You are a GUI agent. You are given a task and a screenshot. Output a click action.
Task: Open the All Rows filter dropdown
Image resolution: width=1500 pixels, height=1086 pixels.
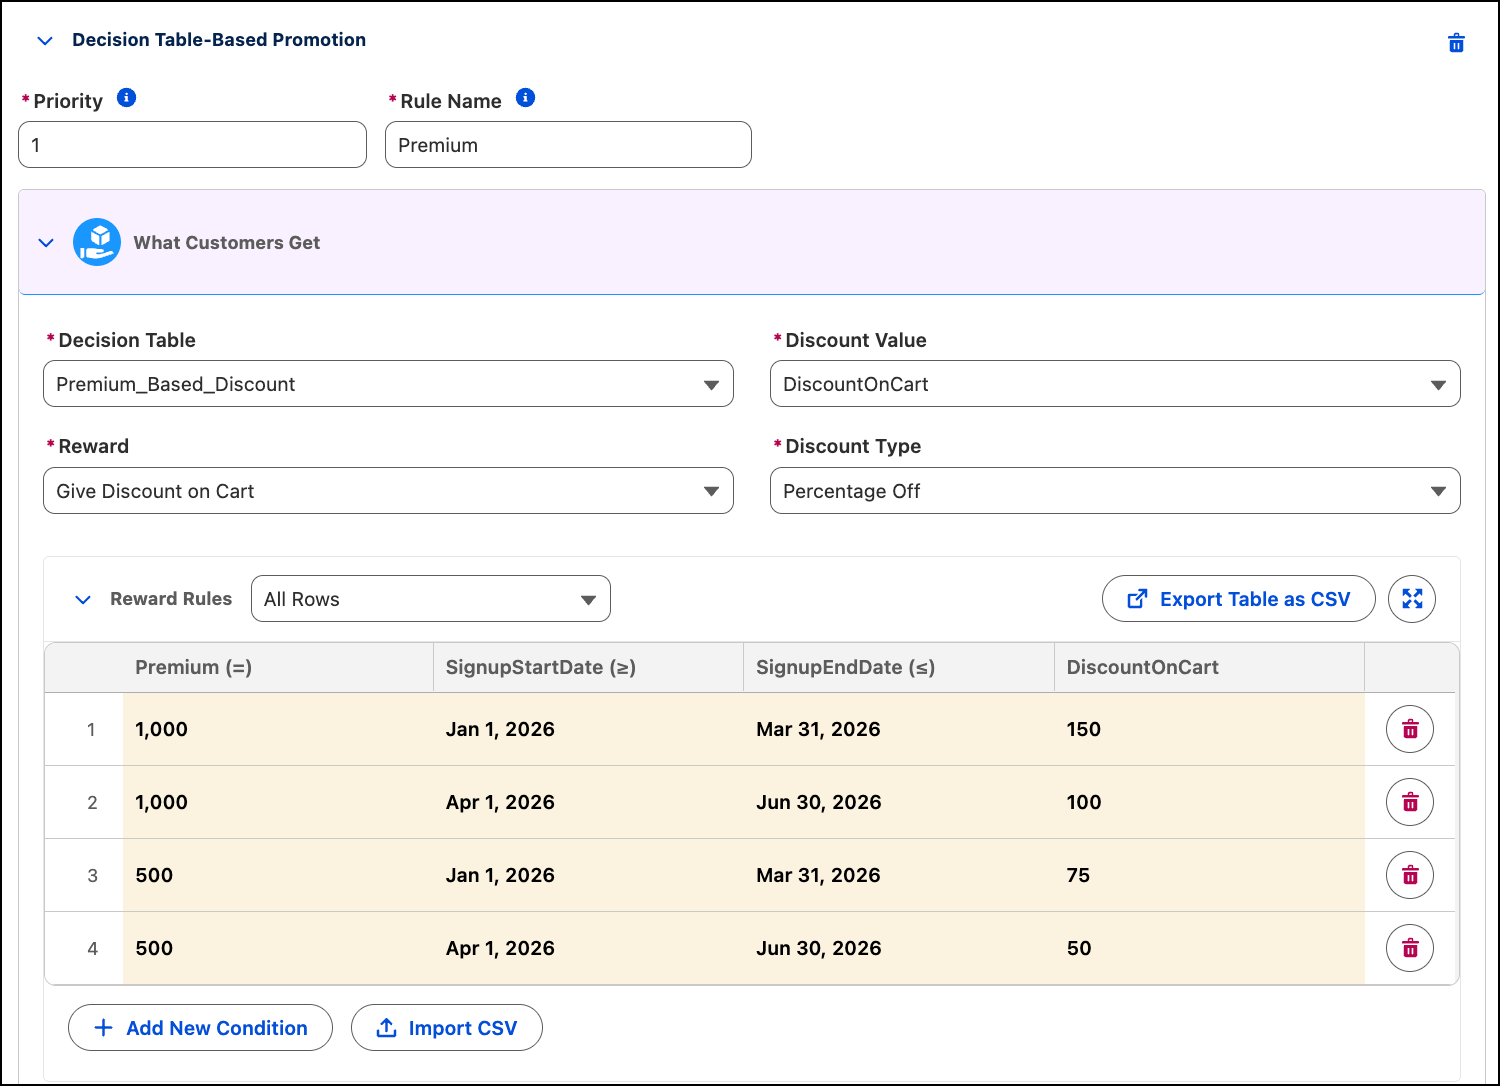click(x=431, y=599)
